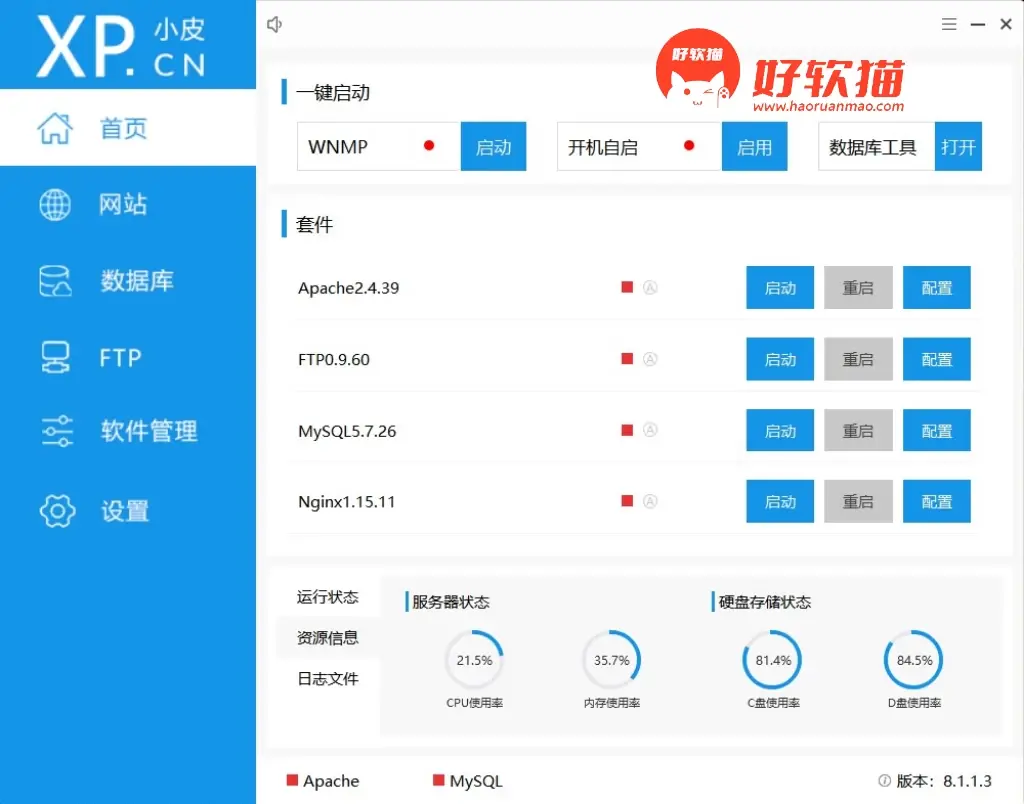Click the Nginx1.15.11 label

(346, 502)
